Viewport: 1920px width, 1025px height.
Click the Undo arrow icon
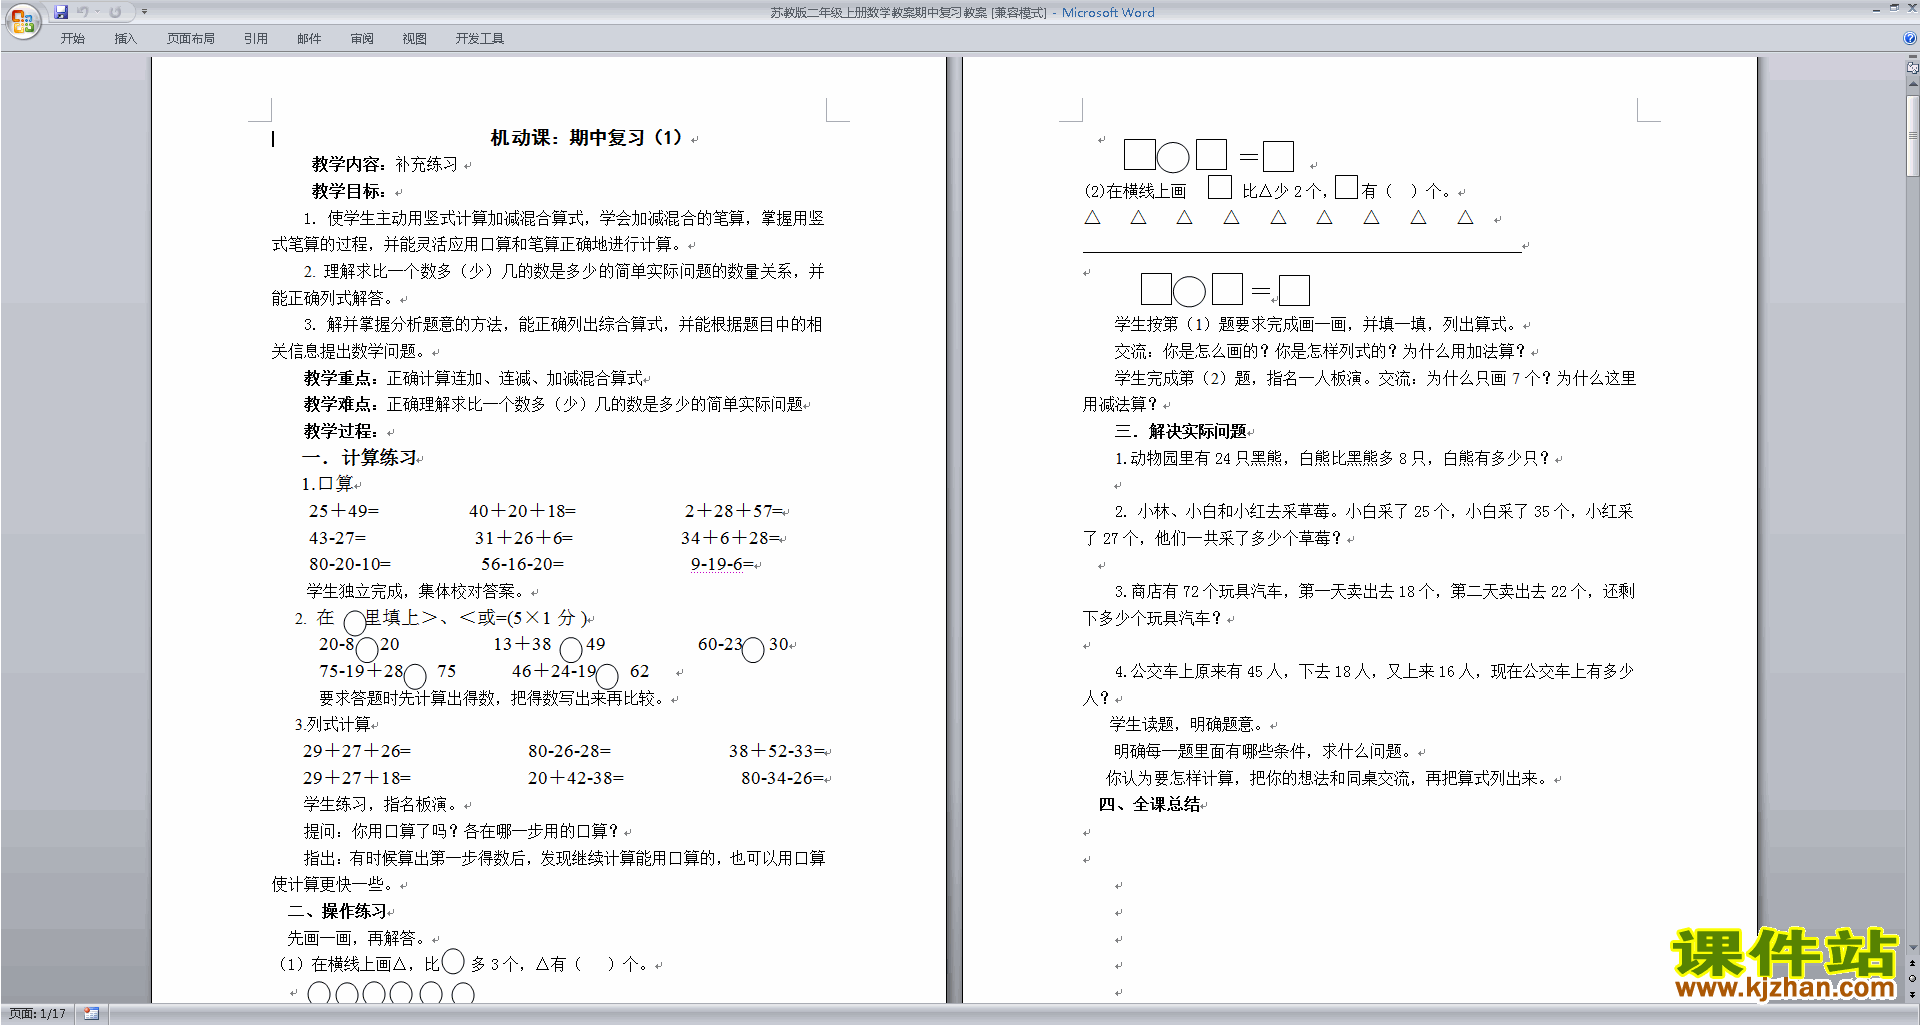pos(83,12)
